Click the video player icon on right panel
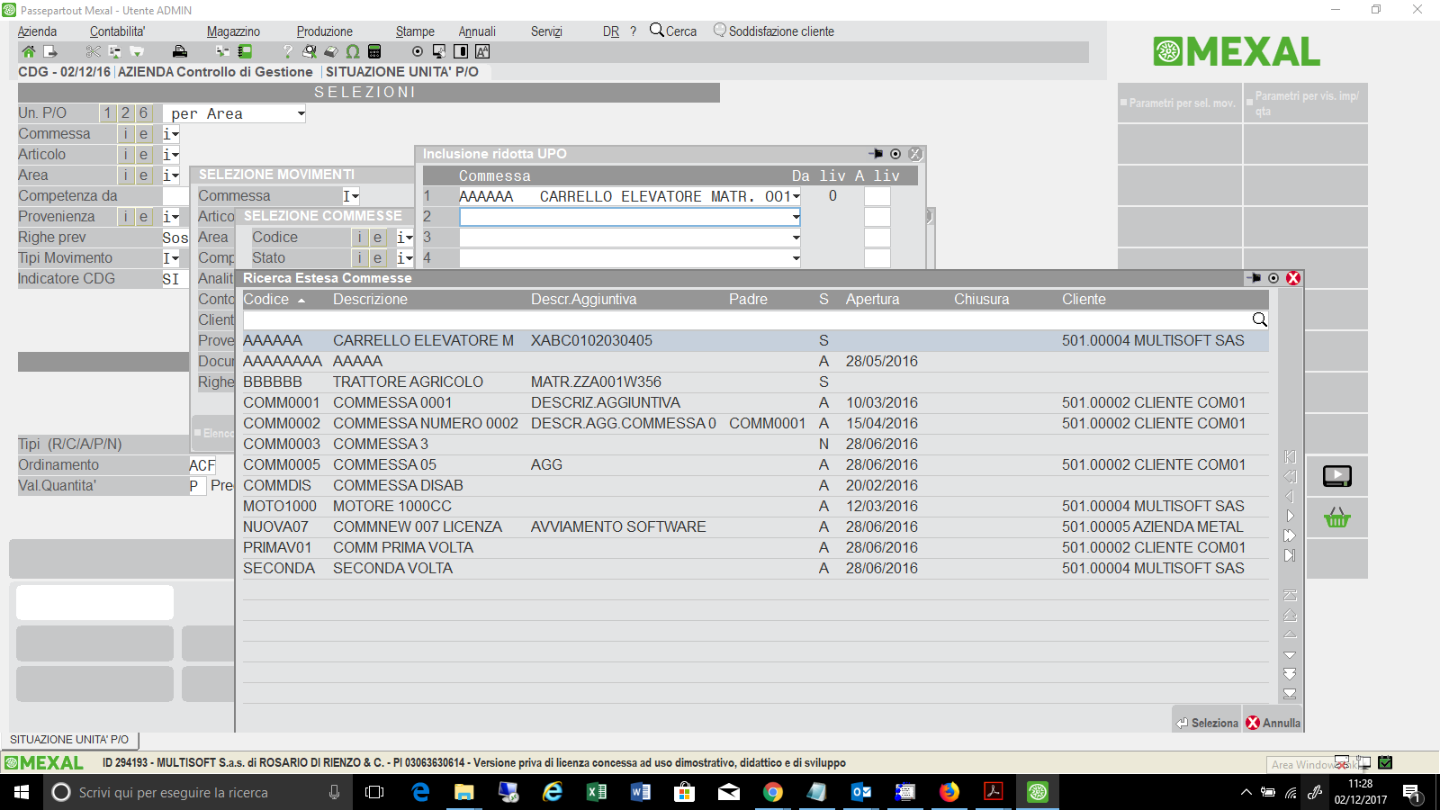 [1337, 476]
